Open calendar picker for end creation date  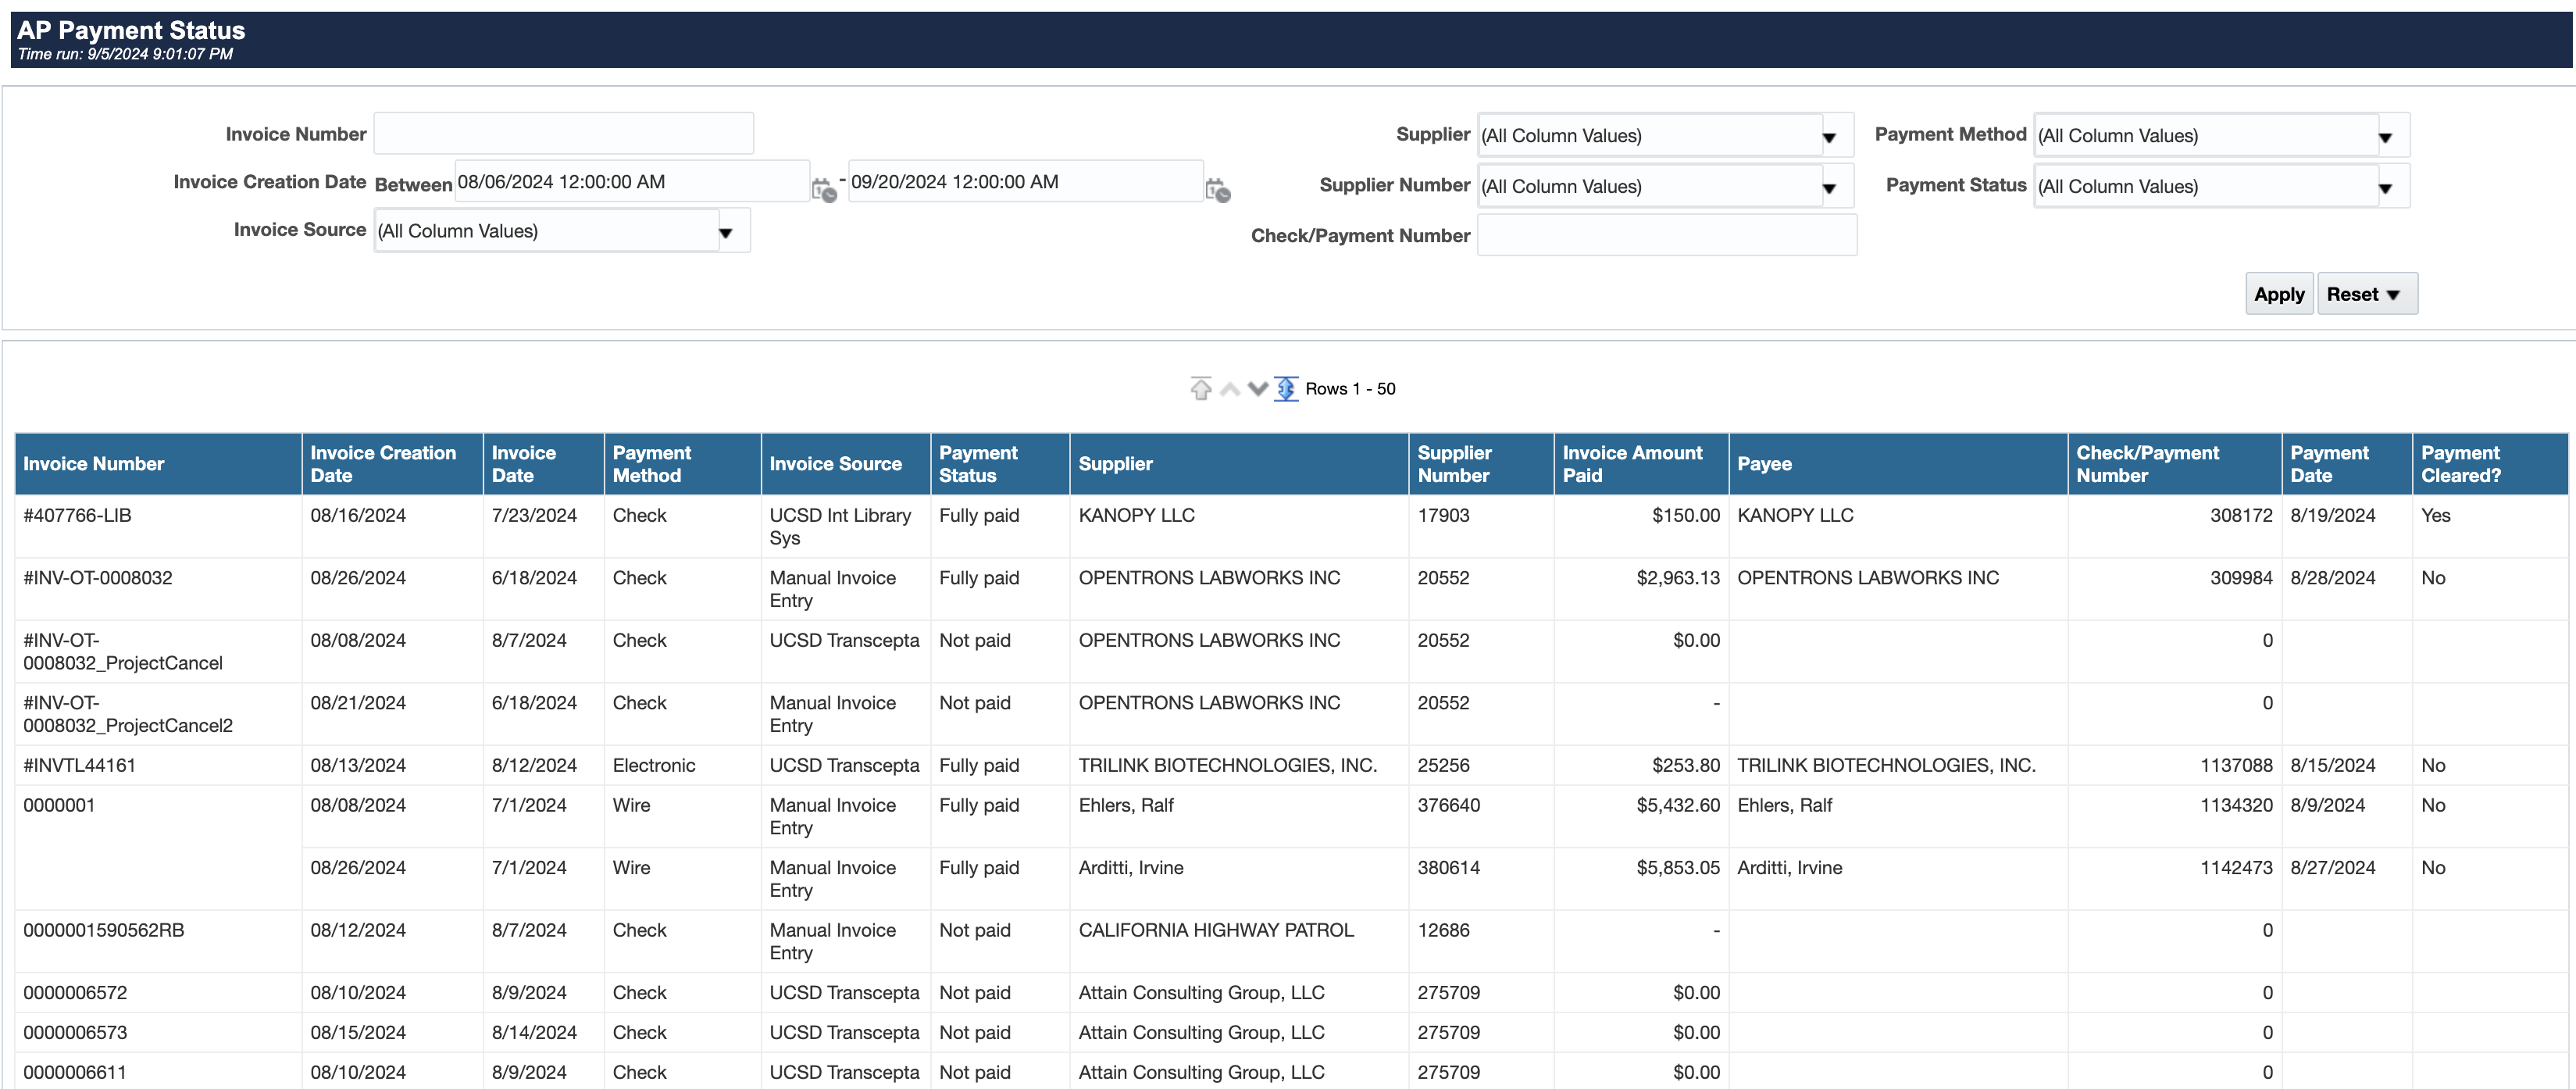pyautogui.click(x=1217, y=190)
